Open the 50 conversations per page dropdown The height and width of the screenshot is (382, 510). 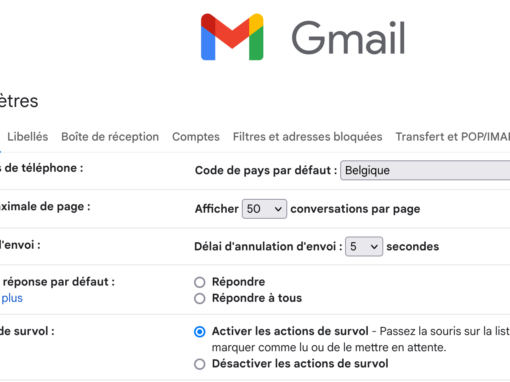264,209
